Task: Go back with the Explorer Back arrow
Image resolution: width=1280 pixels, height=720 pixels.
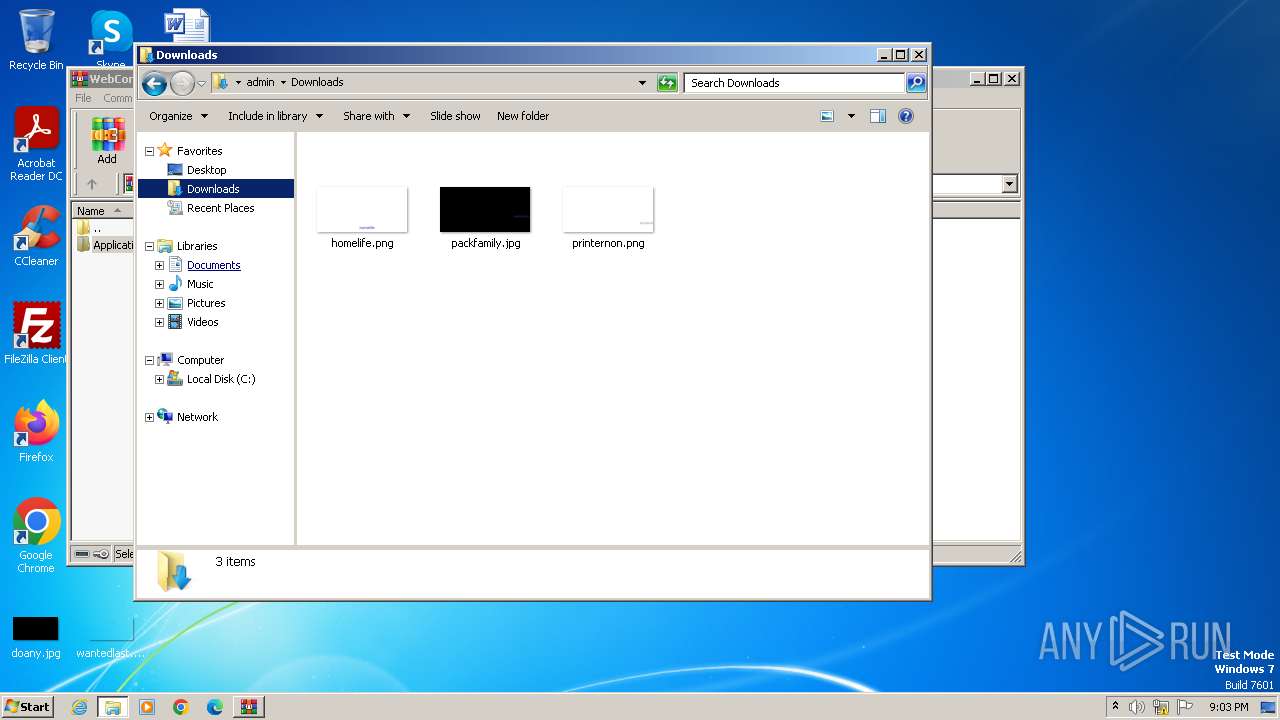Action: coord(154,83)
